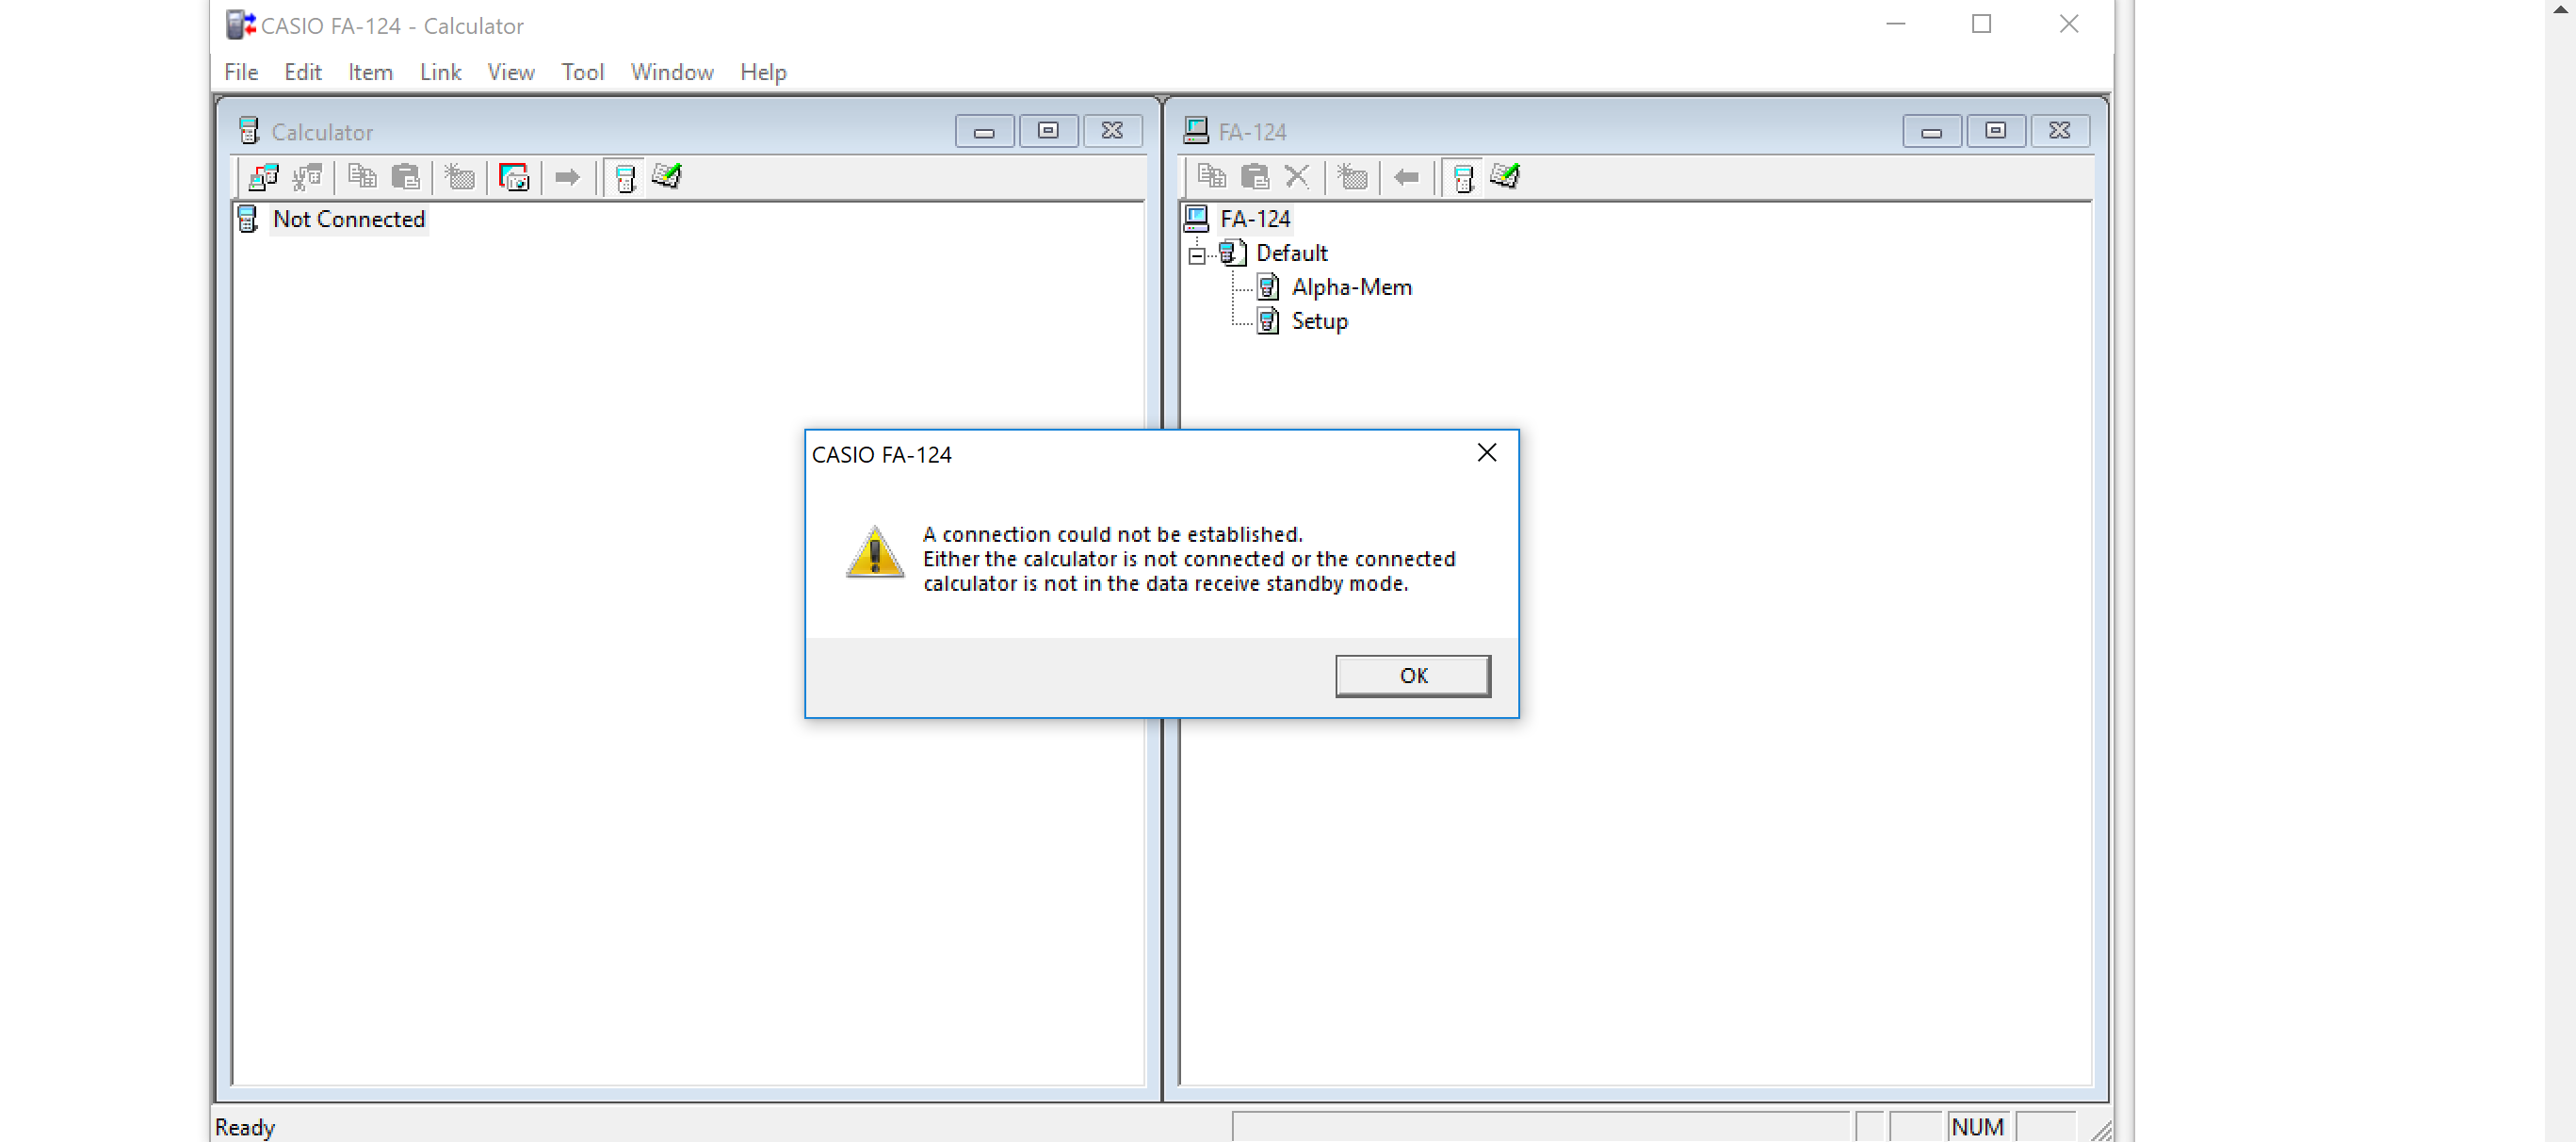This screenshot has width=2576, height=1142.
Task: Open the View menu
Action: [511, 72]
